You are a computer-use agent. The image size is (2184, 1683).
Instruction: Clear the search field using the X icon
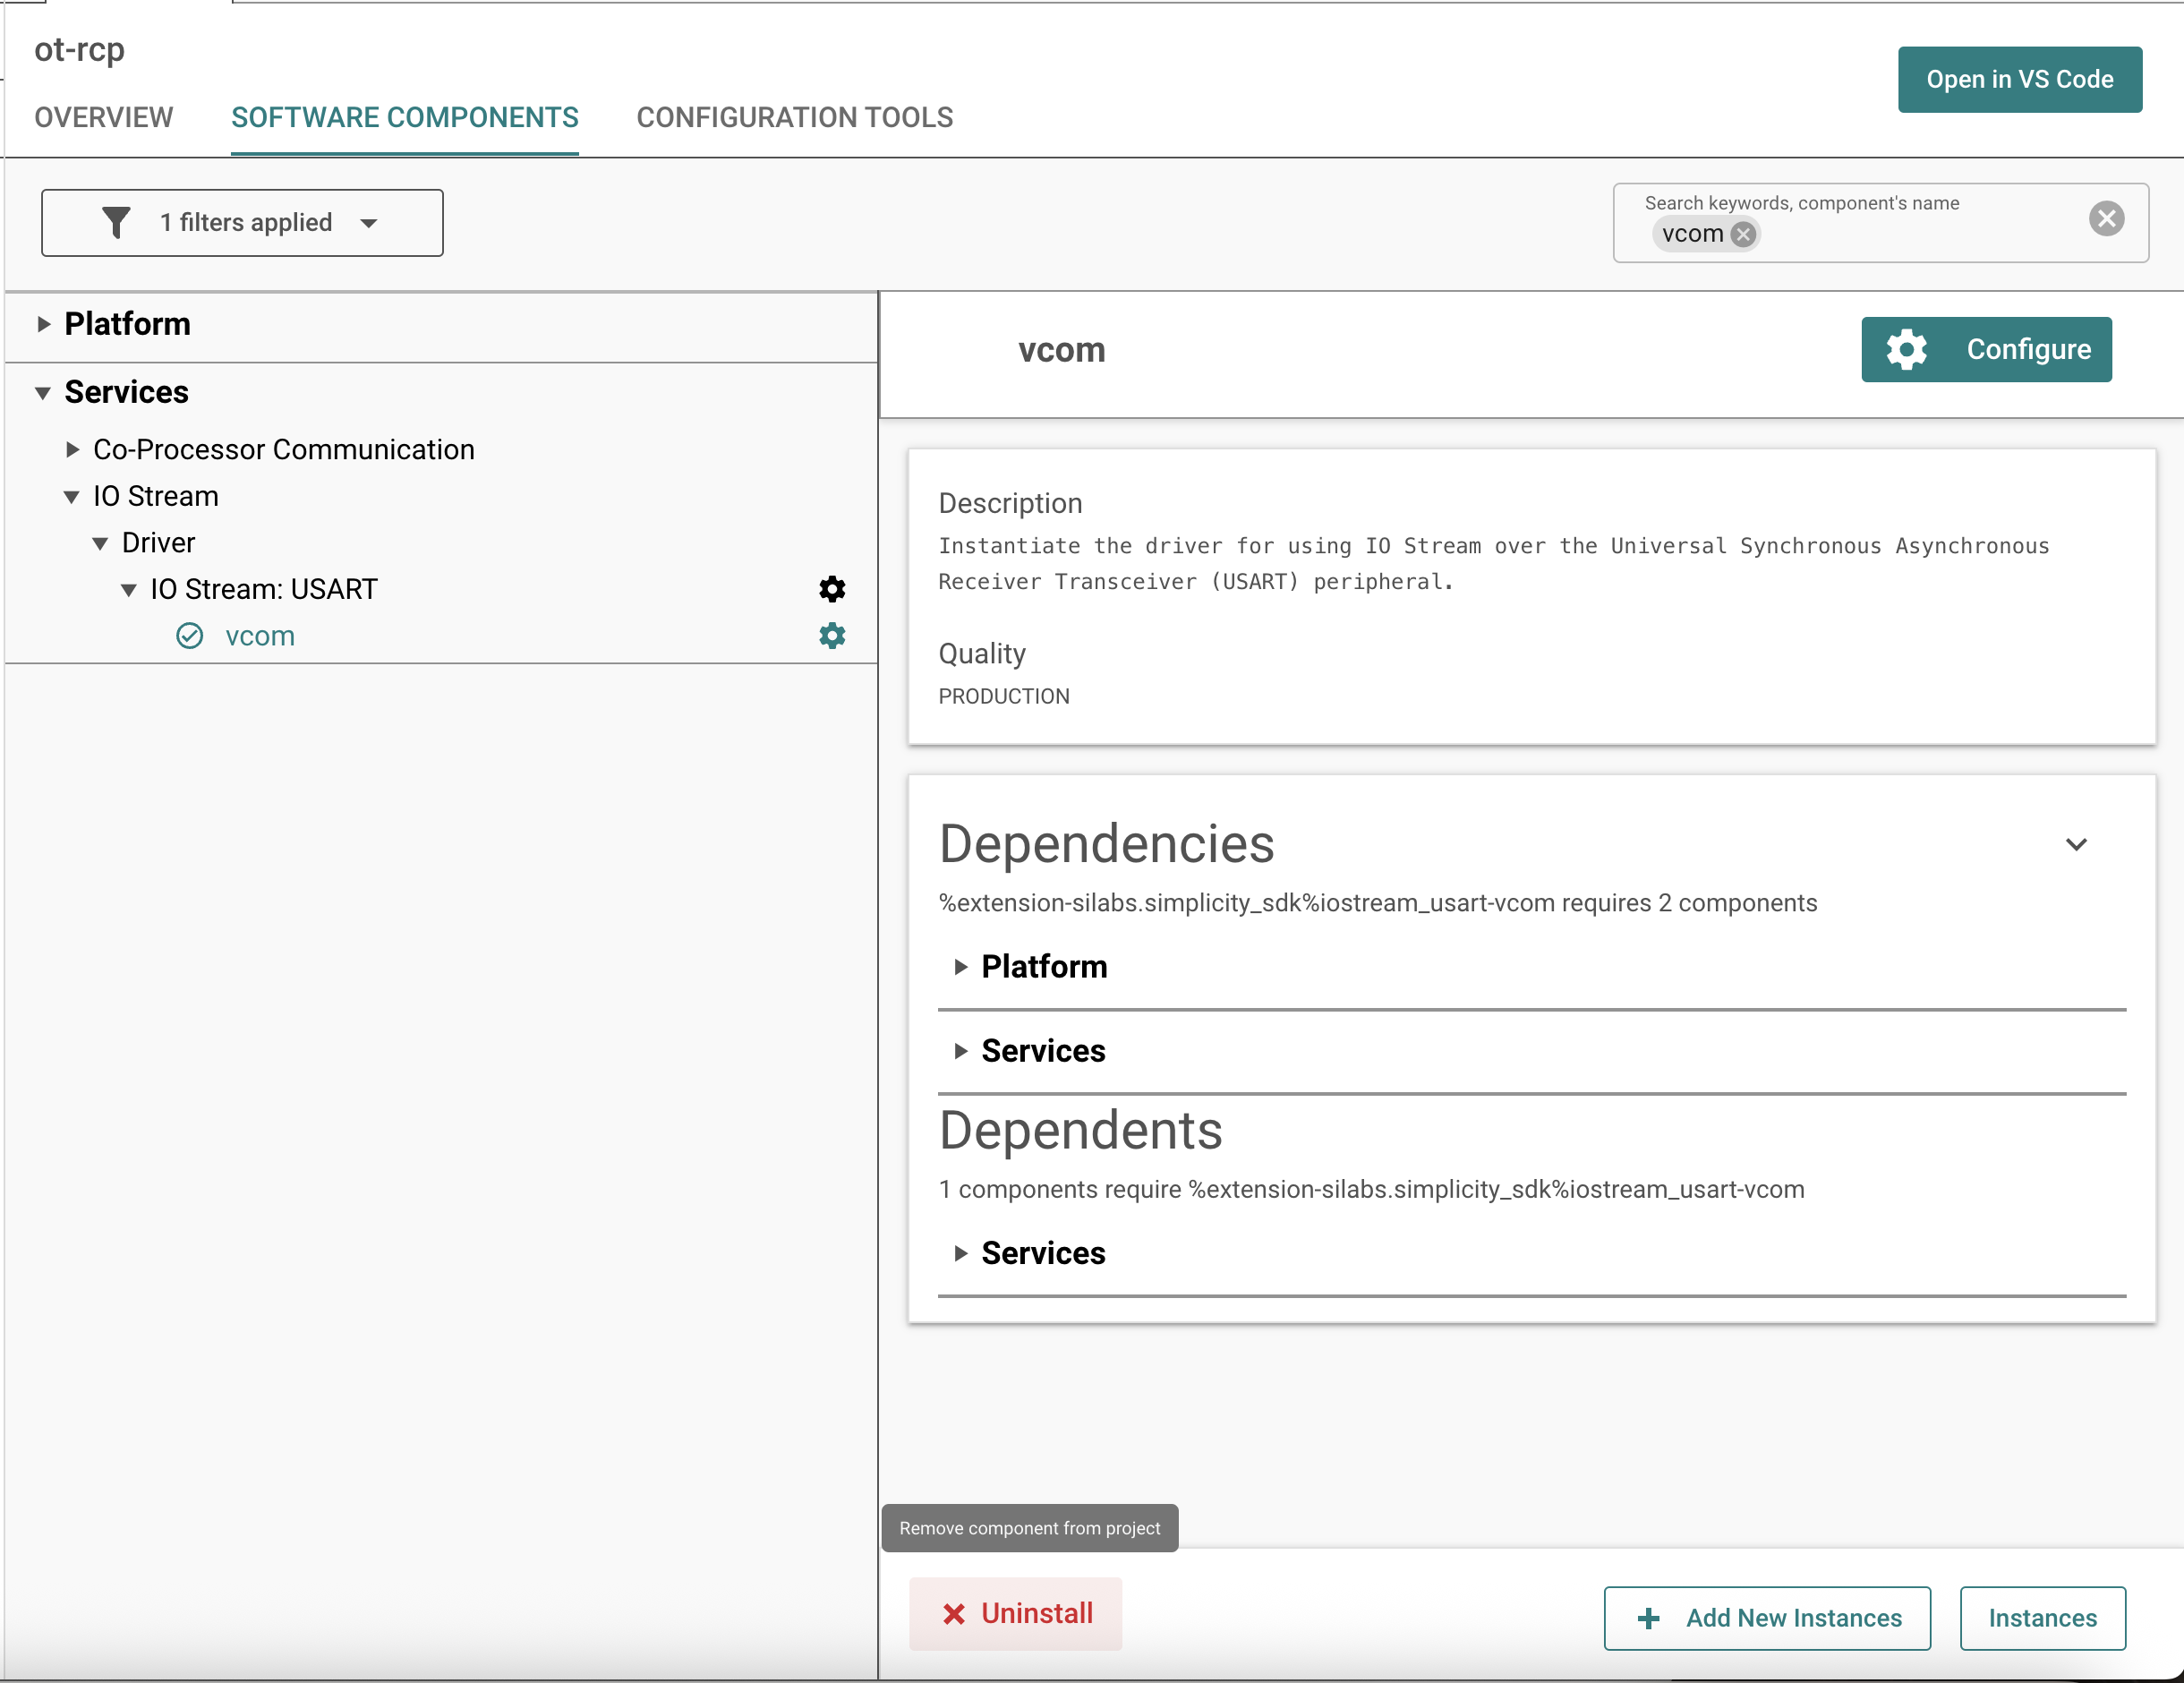[x=2107, y=218]
